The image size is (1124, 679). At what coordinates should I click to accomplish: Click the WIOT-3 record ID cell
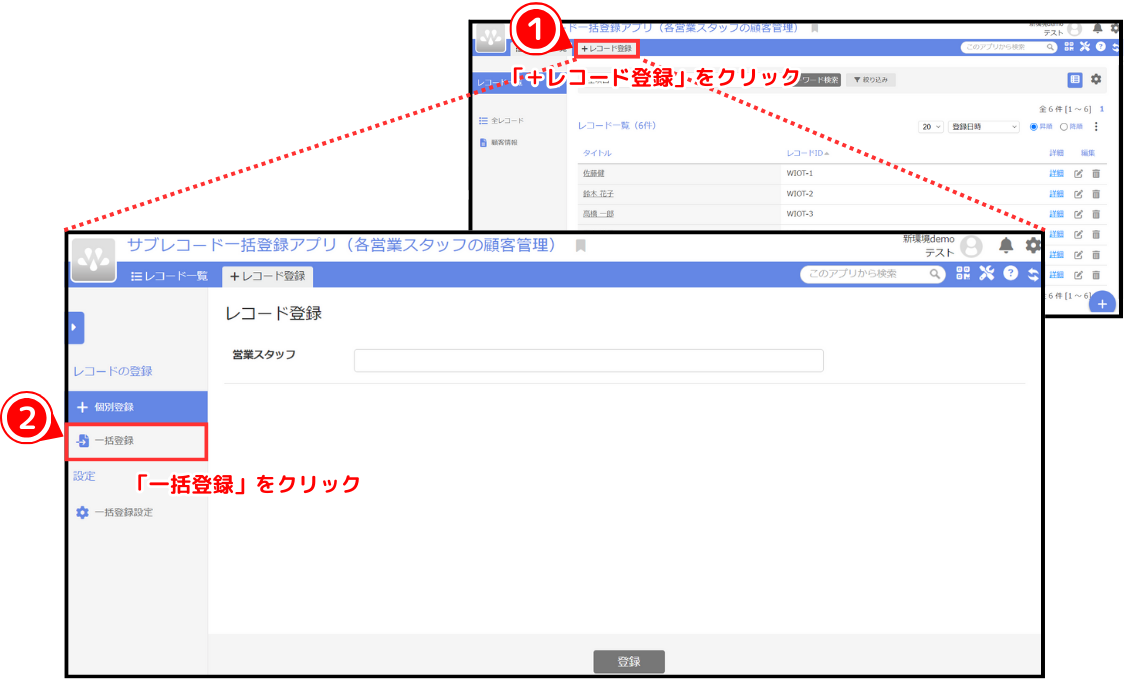click(x=799, y=214)
